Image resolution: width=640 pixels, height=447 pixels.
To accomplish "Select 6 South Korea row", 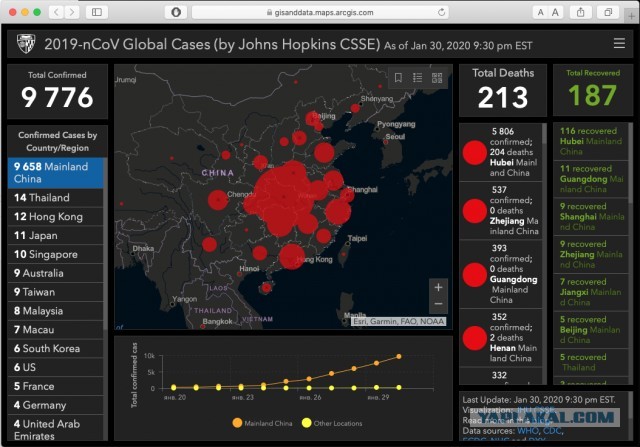I will 56,348.
